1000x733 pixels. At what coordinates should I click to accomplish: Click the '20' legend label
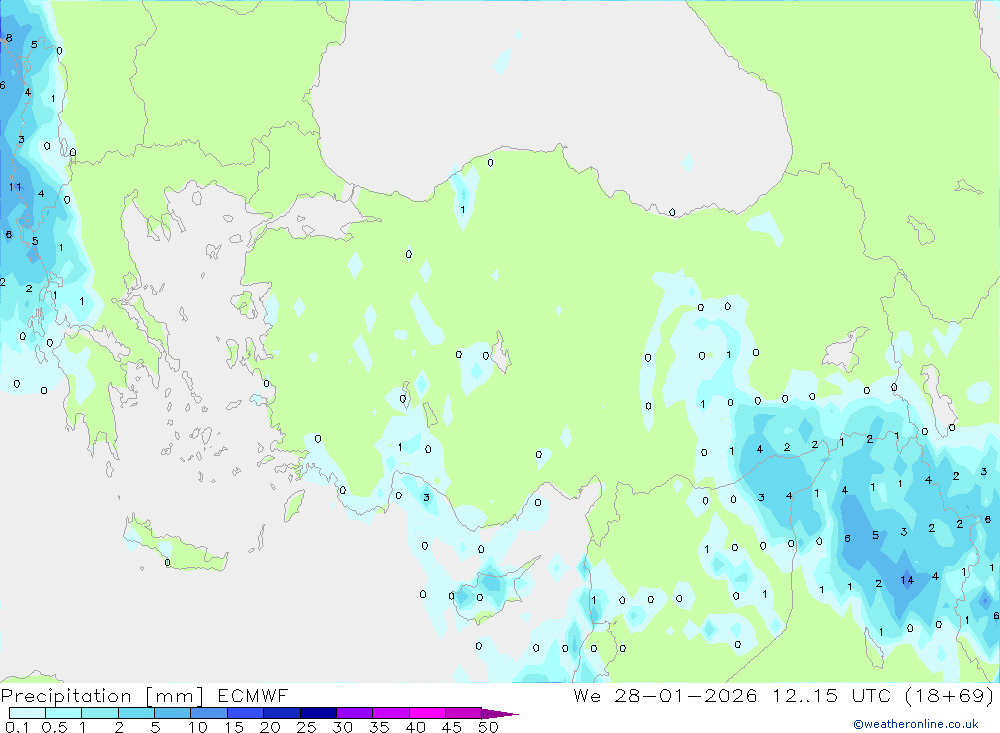270,727
